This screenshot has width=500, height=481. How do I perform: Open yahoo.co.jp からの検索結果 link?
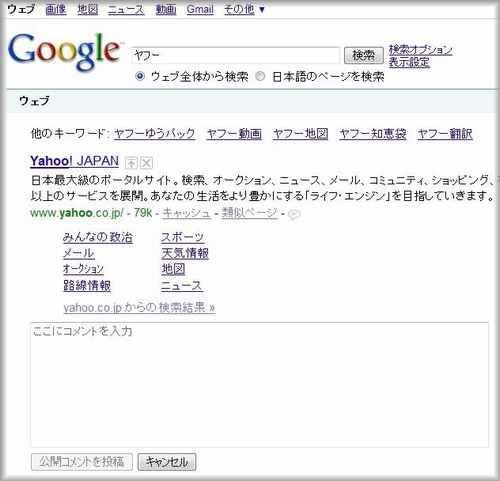point(139,307)
